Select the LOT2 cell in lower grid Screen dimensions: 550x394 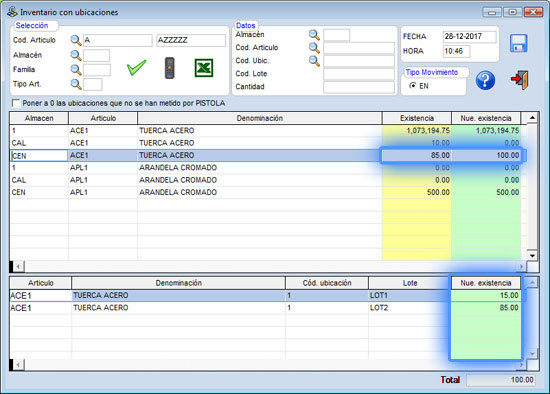click(x=410, y=308)
